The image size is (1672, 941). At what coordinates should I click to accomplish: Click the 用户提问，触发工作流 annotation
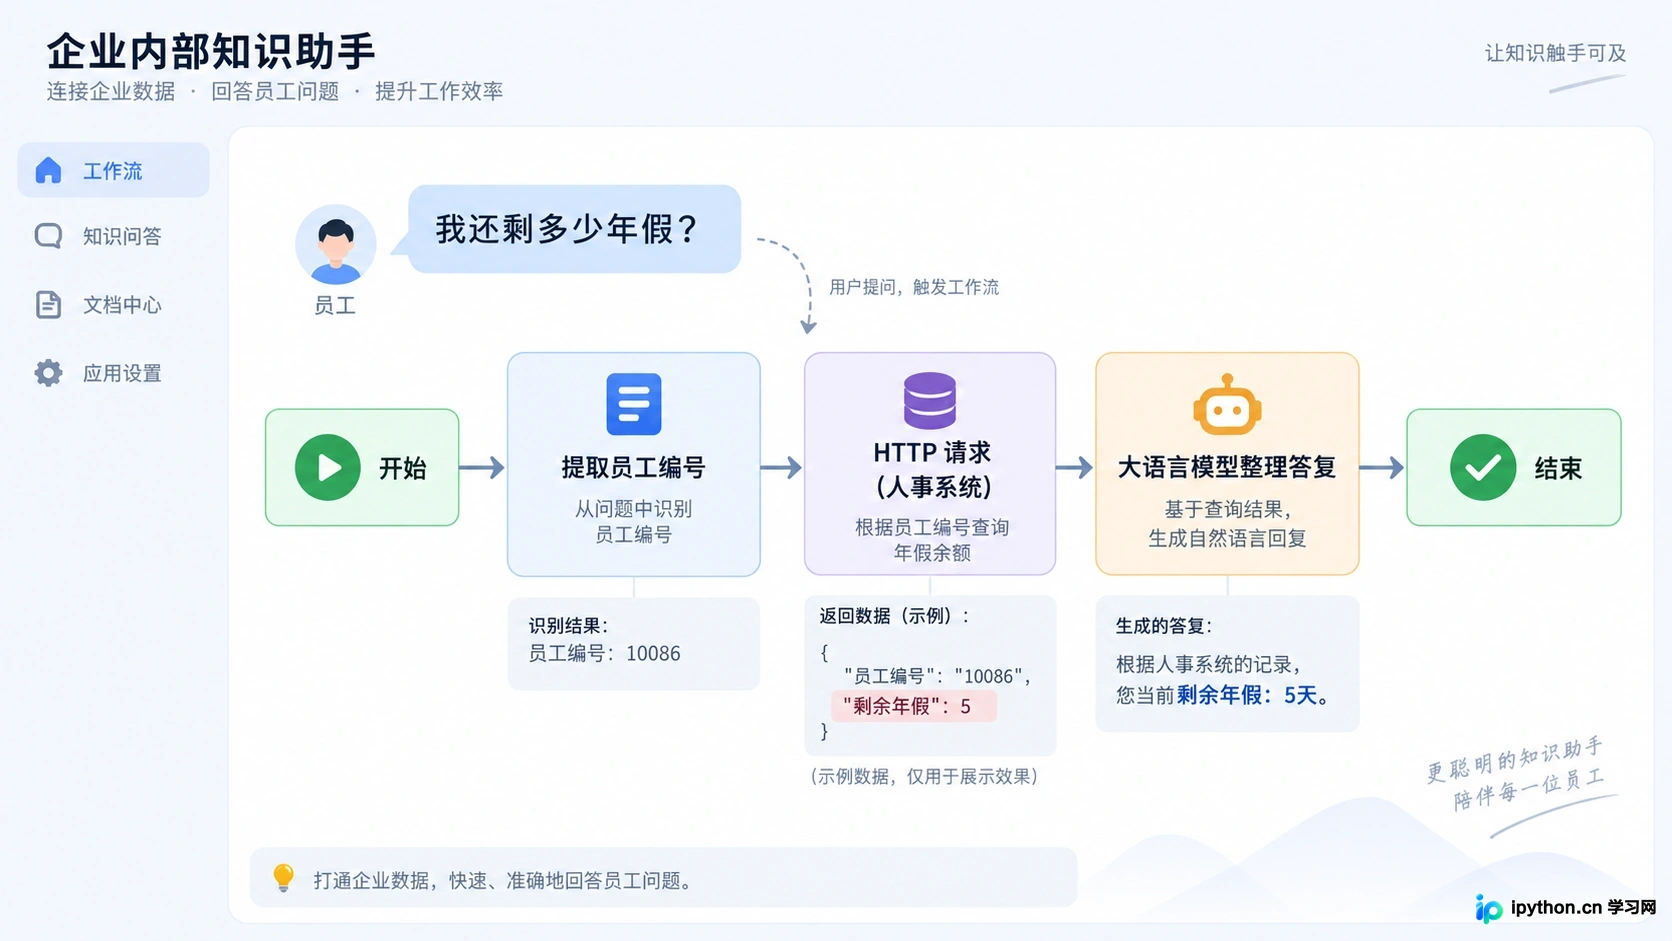click(914, 287)
